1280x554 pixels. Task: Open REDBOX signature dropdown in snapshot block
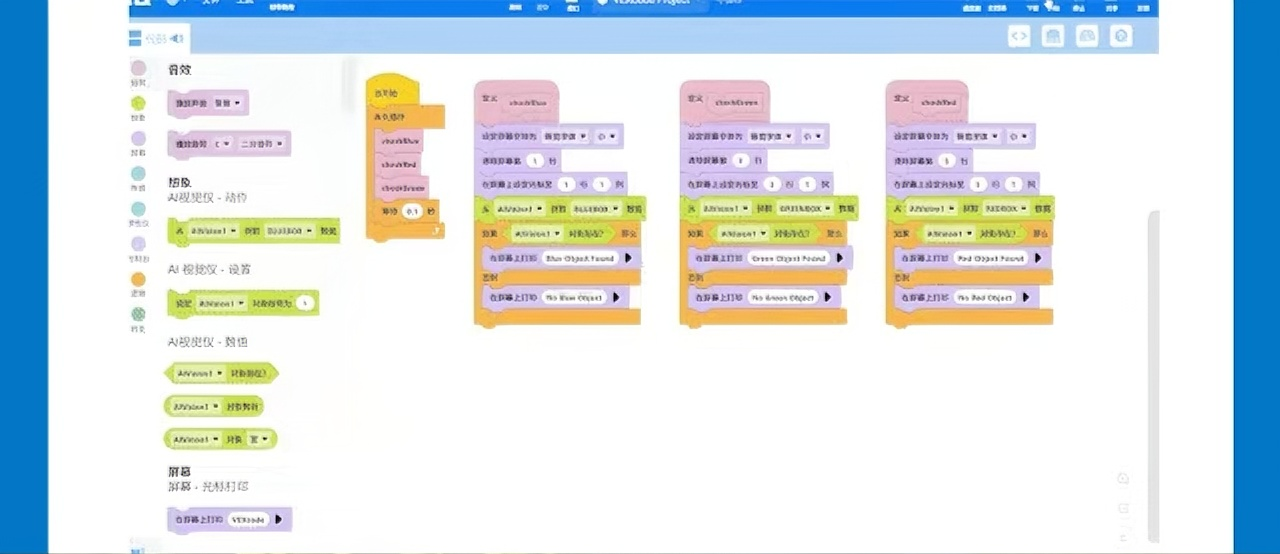(1007, 208)
